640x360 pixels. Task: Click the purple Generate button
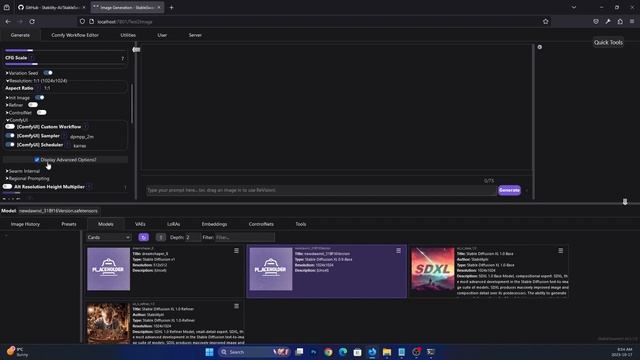[x=509, y=190]
